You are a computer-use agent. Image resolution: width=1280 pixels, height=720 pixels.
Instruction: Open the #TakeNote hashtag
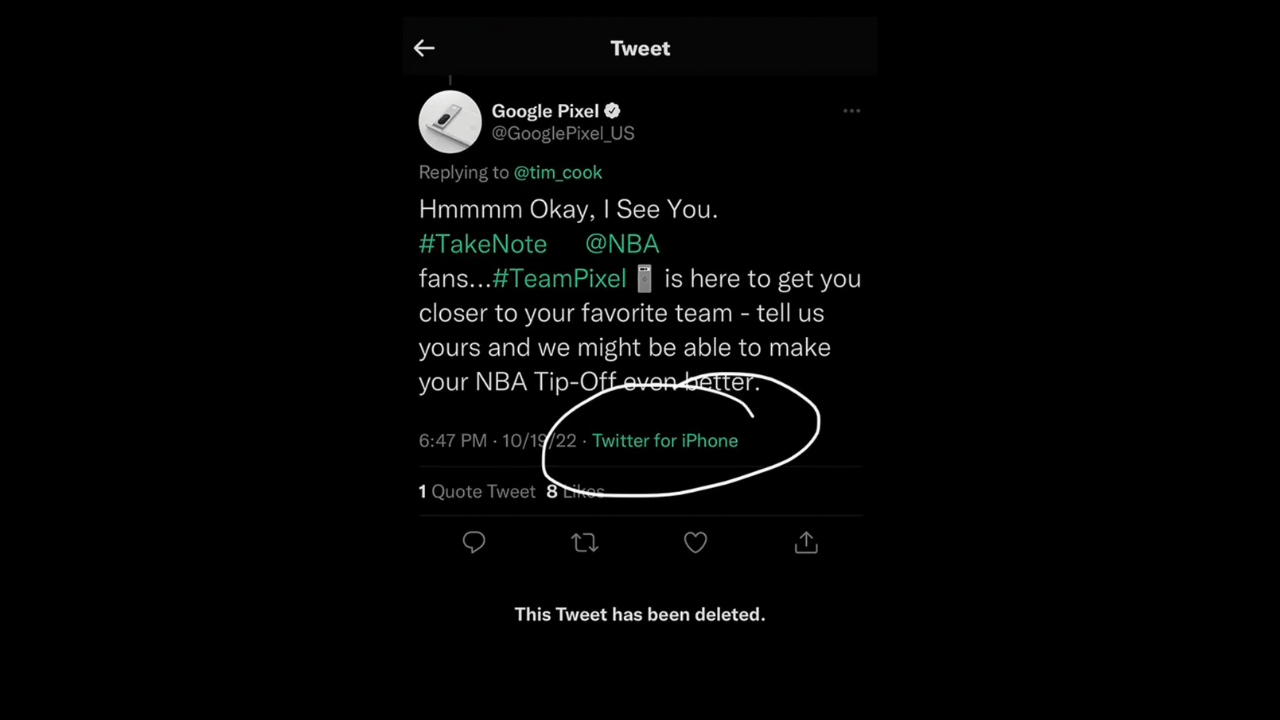point(483,243)
